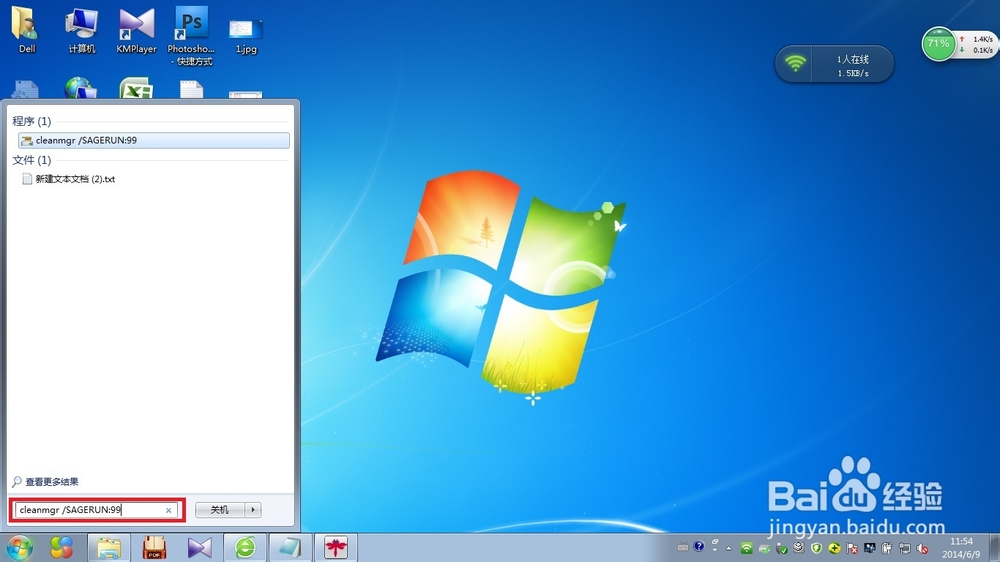Show hidden tray icons arrow
The image size is (1000, 562).
(728, 548)
